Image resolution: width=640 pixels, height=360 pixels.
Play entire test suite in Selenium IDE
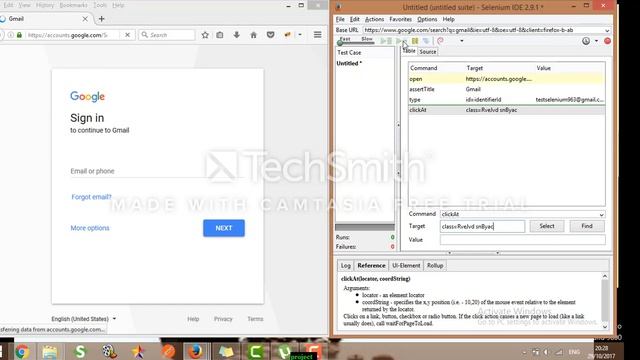tap(386, 41)
